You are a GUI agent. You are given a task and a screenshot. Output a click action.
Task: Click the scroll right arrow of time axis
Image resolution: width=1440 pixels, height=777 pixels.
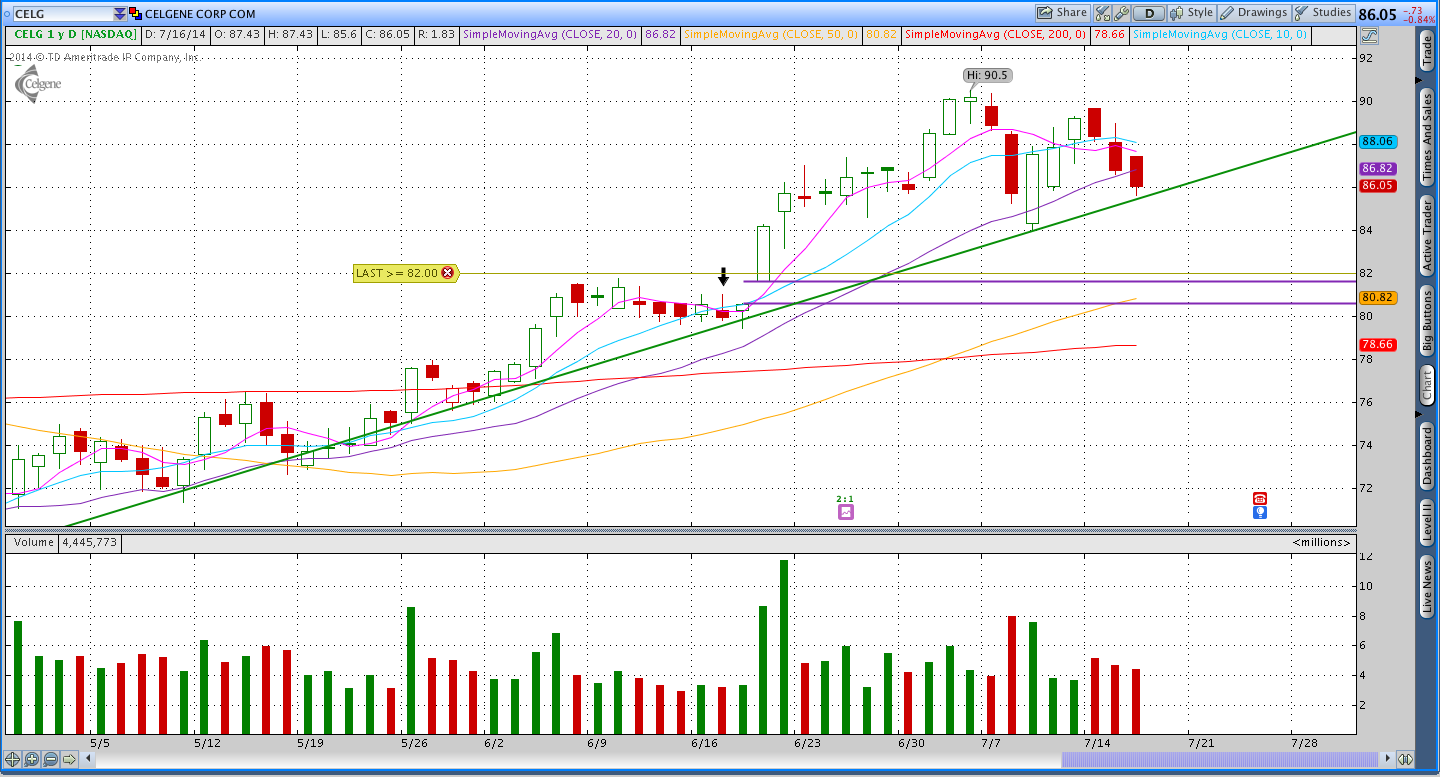[1389, 760]
